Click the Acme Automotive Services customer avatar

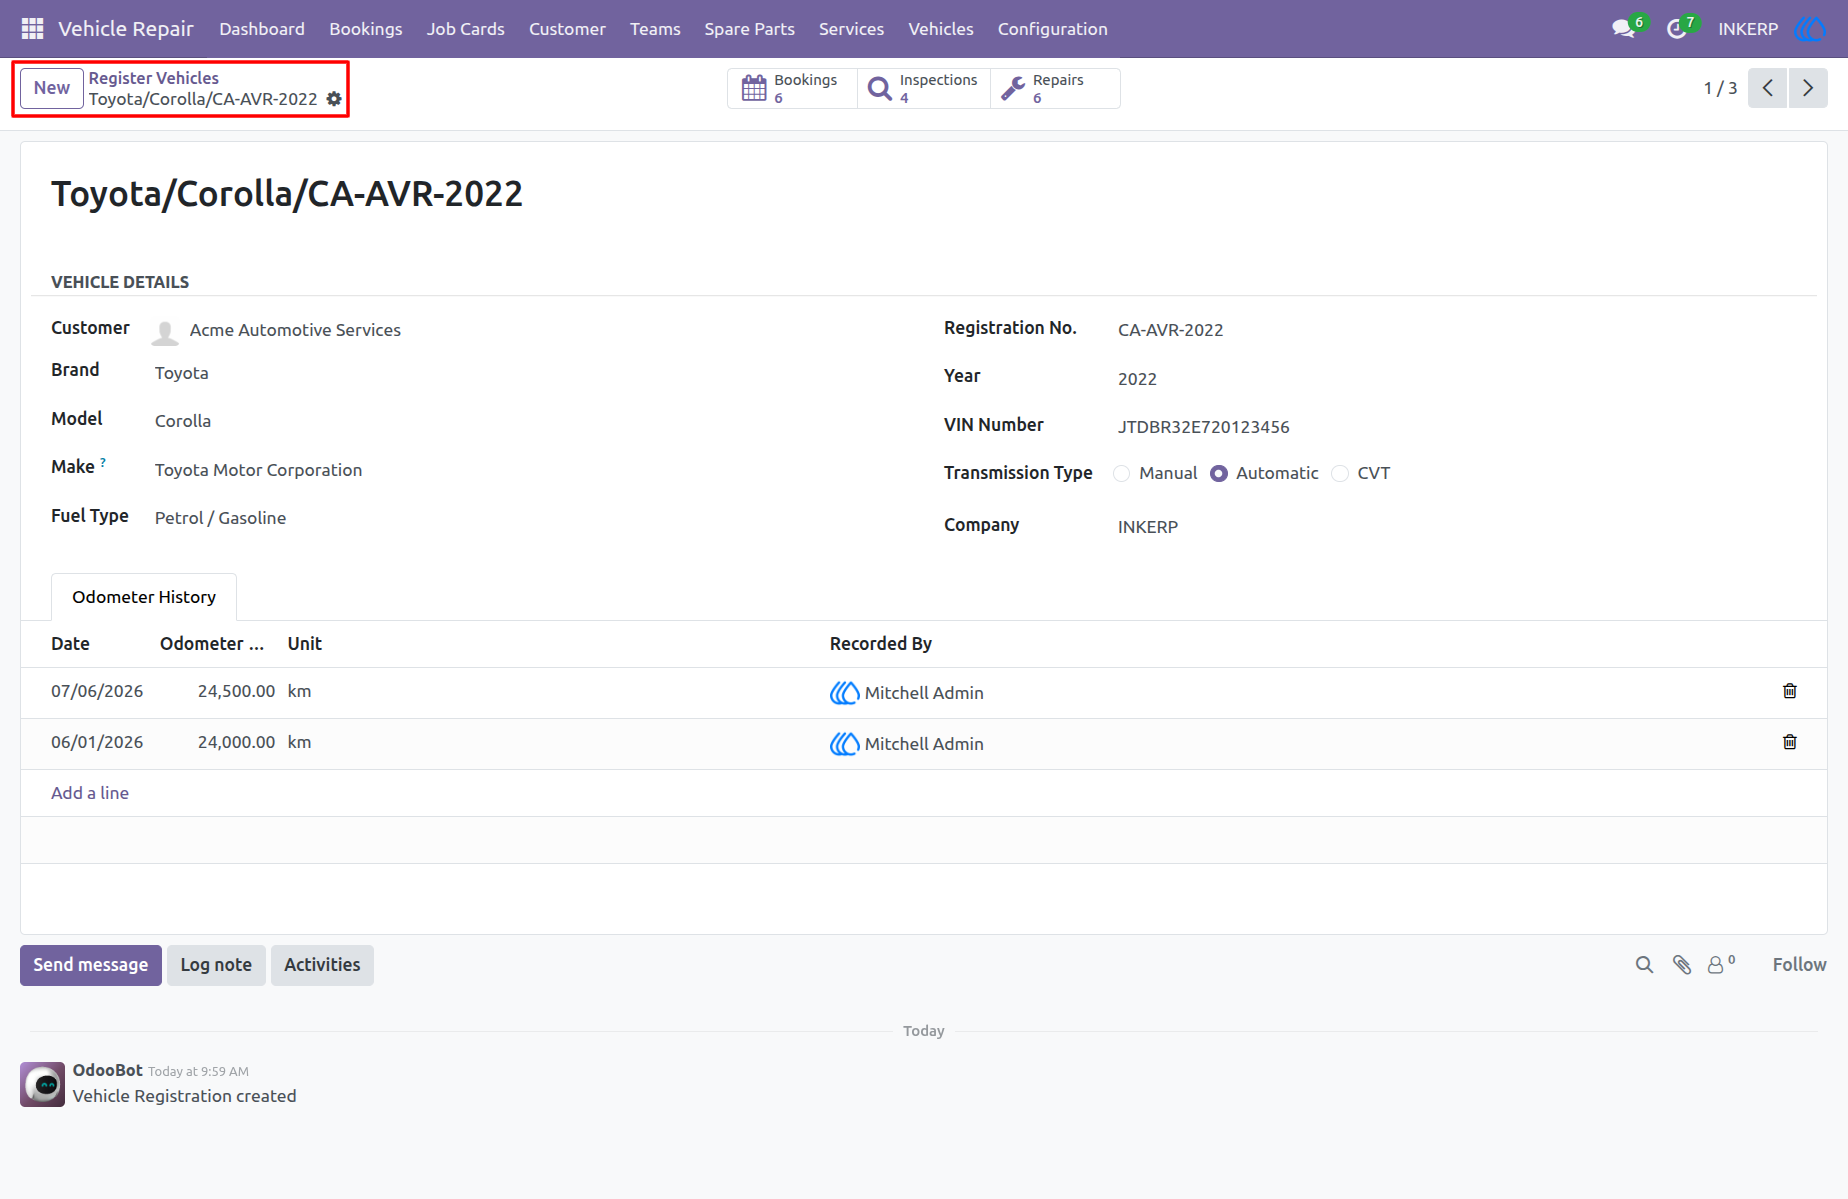coord(165,332)
